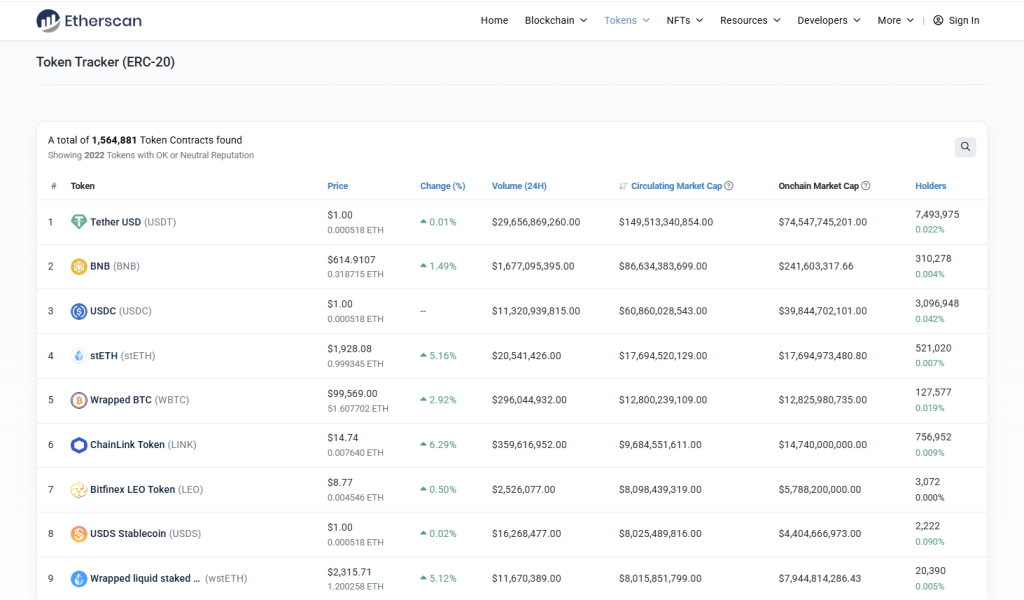Image resolution: width=1024 pixels, height=600 pixels.
Task: Expand the Developers dropdown menu
Action: click(x=829, y=20)
